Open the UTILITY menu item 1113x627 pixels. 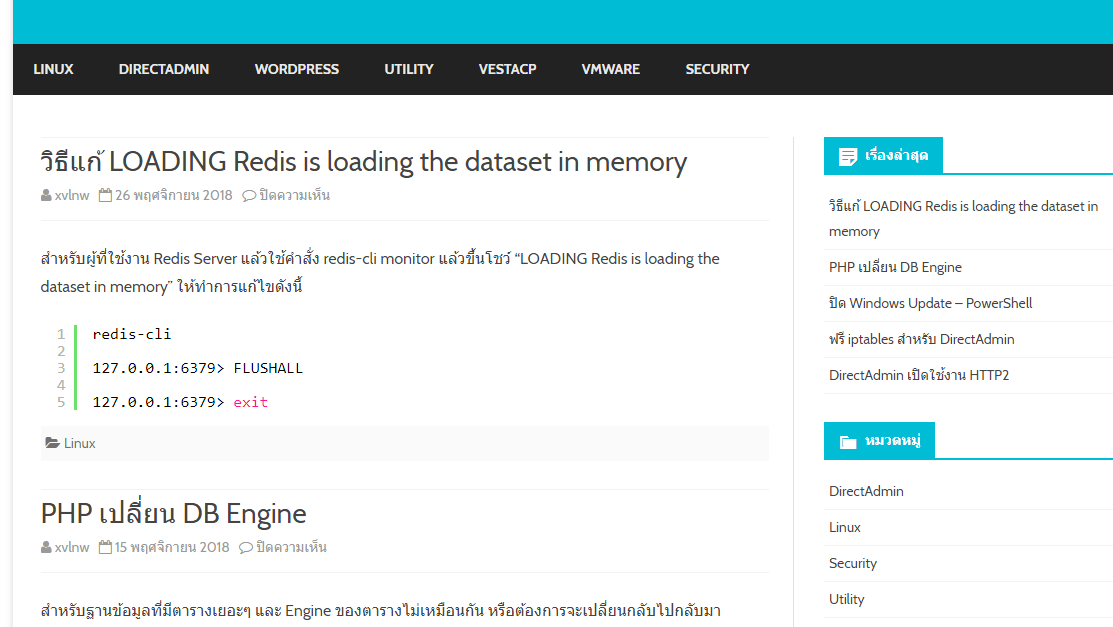pos(409,69)
